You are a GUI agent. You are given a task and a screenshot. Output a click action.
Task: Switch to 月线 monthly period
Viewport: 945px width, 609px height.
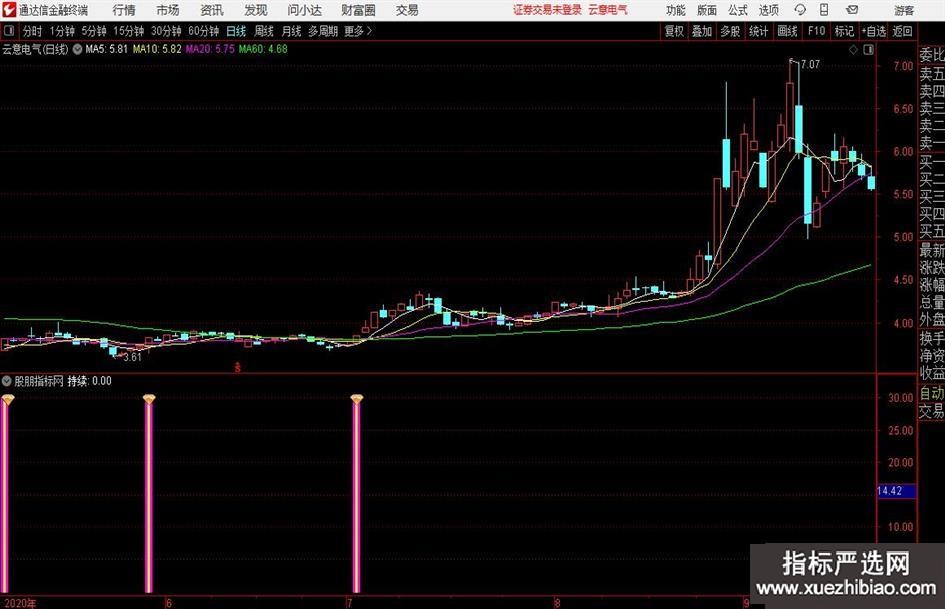[291, 31]
